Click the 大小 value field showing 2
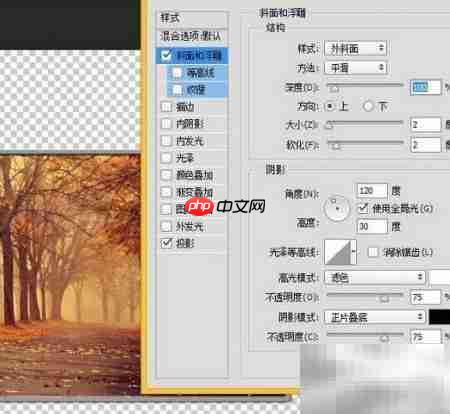This screenshot has height=414, width=450. pos(425,125)
